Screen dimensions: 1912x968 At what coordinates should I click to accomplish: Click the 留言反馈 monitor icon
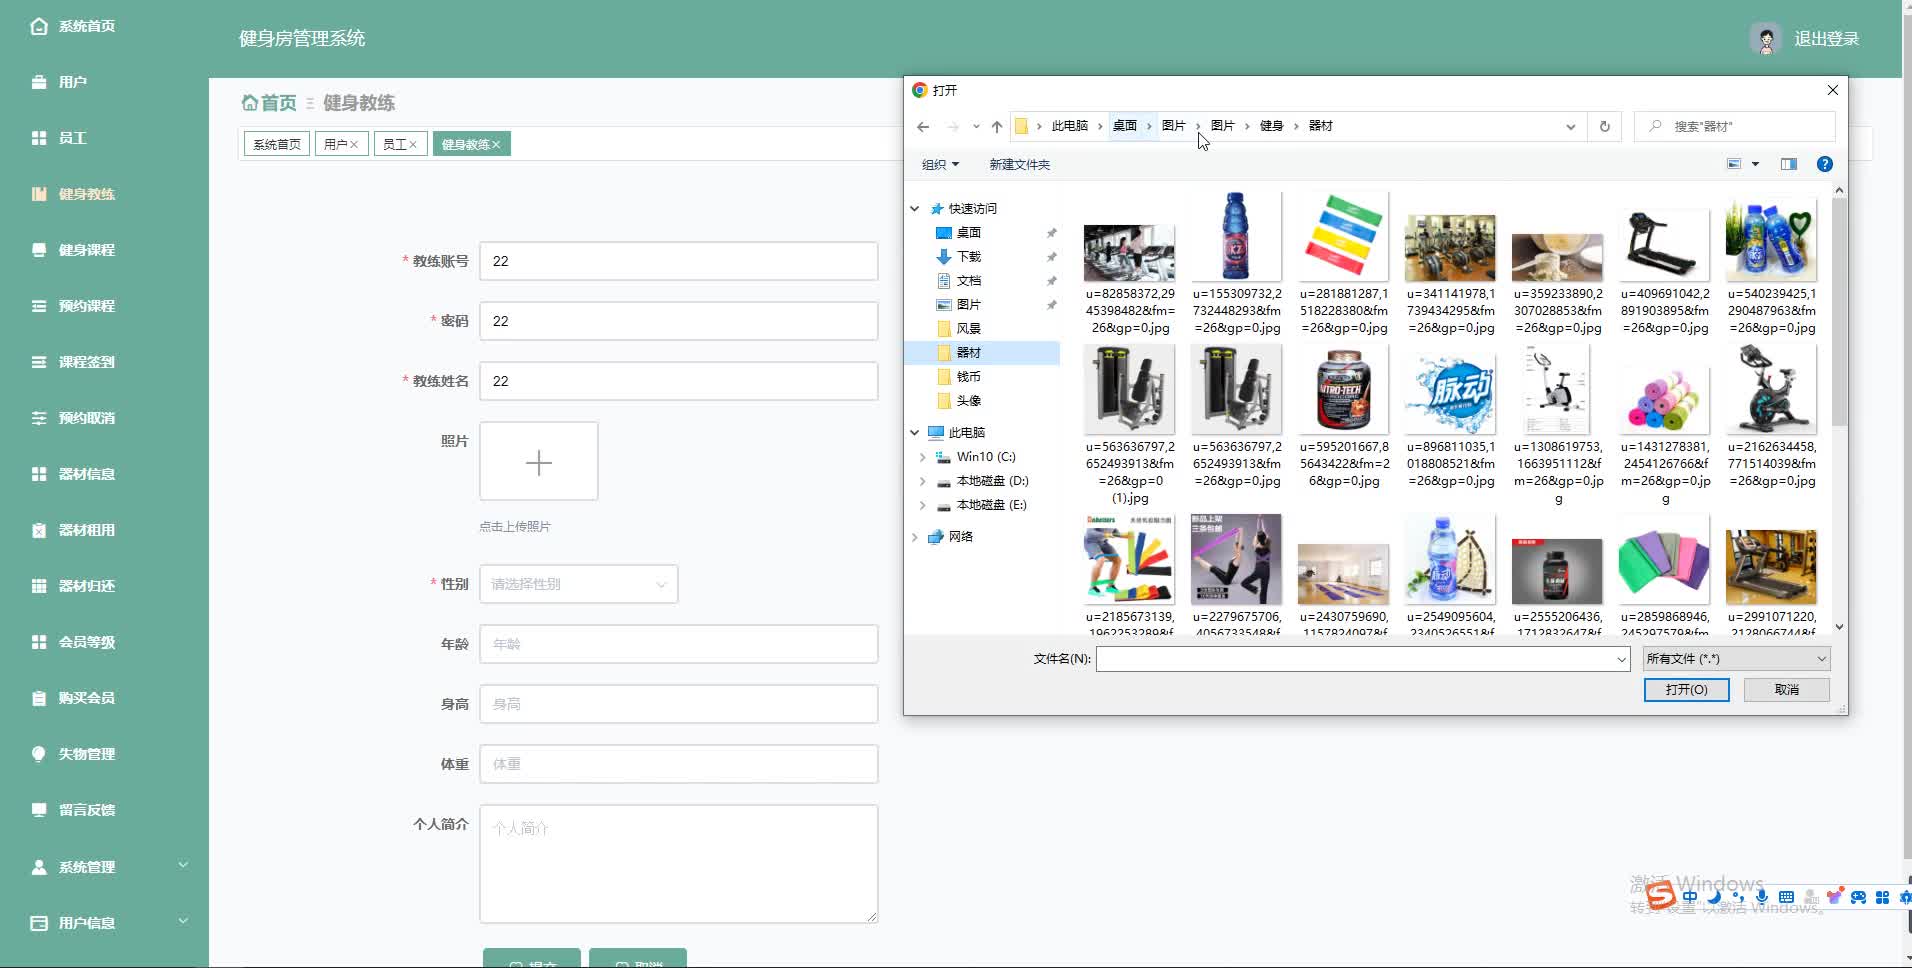coord(39,810)
